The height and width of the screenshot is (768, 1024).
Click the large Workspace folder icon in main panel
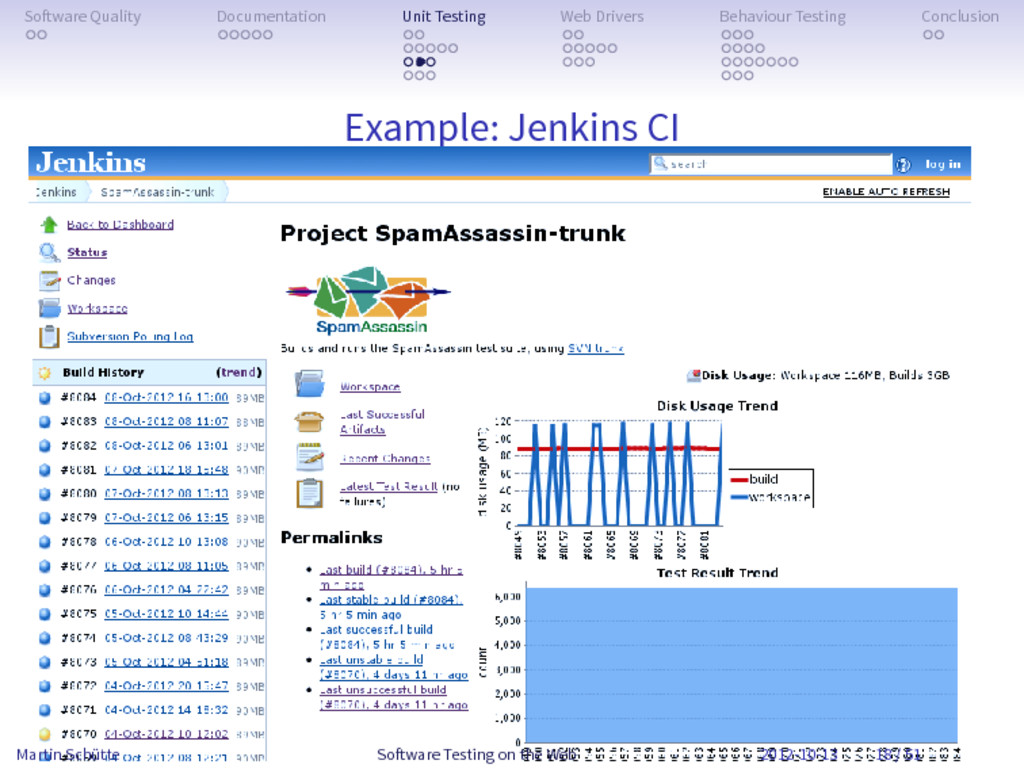310,383
